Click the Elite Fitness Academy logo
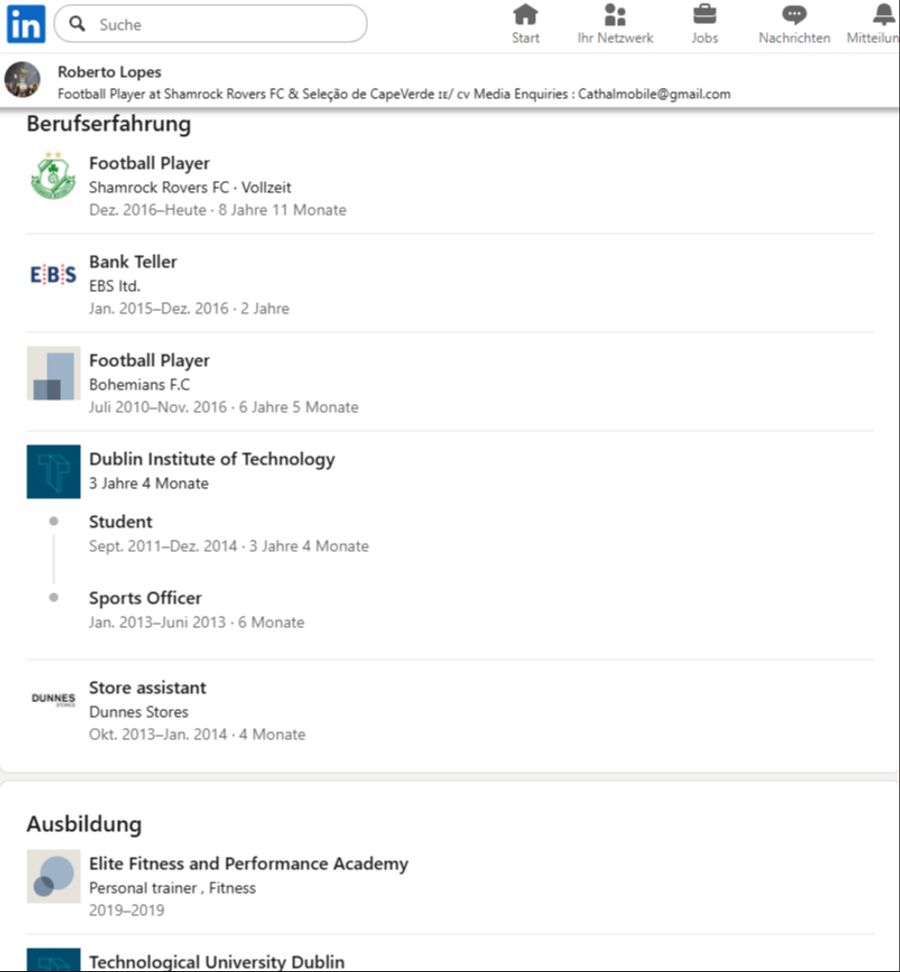 tap(53, 876)
